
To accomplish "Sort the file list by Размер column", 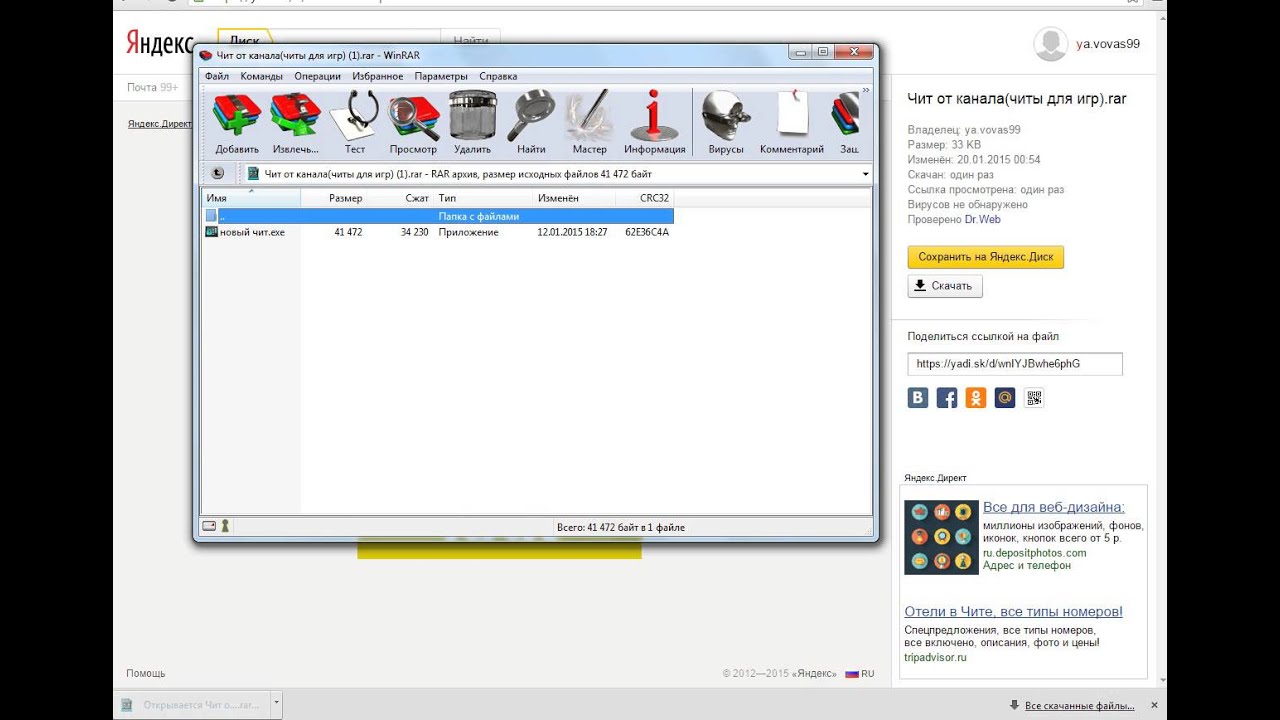I will pos(333,198).
